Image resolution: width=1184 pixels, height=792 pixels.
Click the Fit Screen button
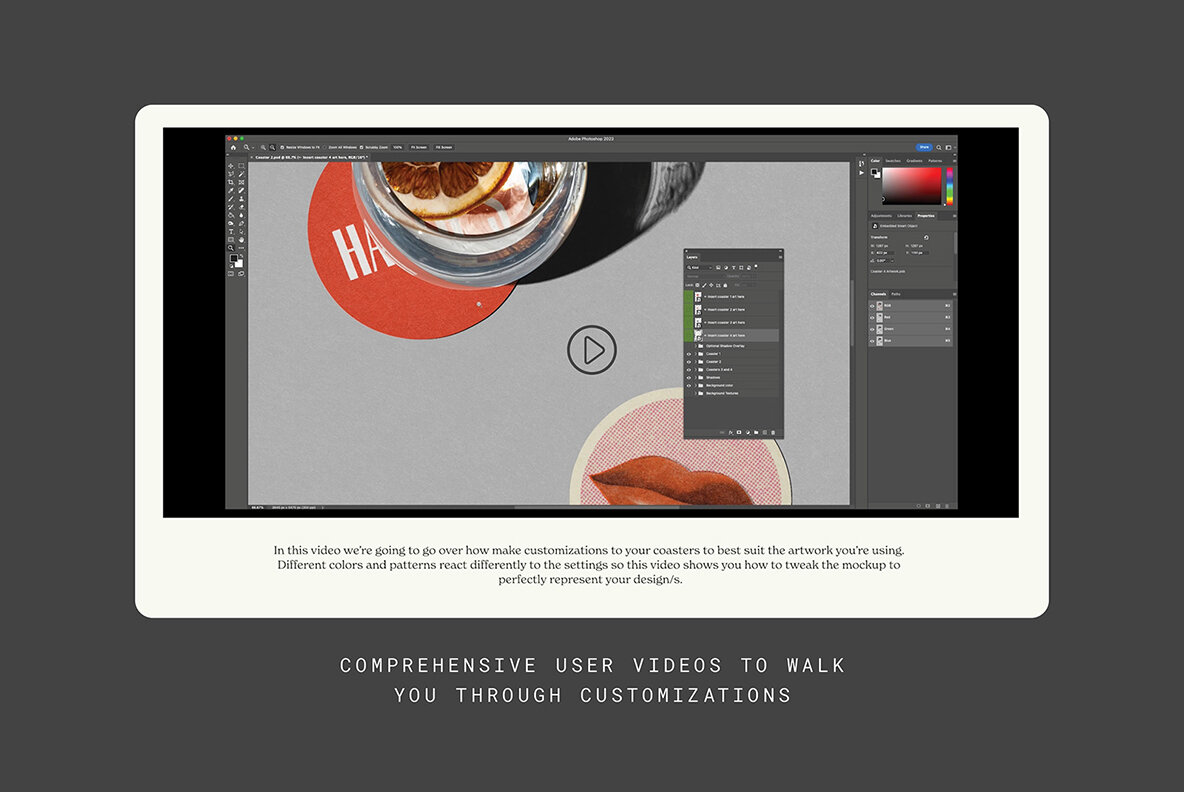pos(418,147)
